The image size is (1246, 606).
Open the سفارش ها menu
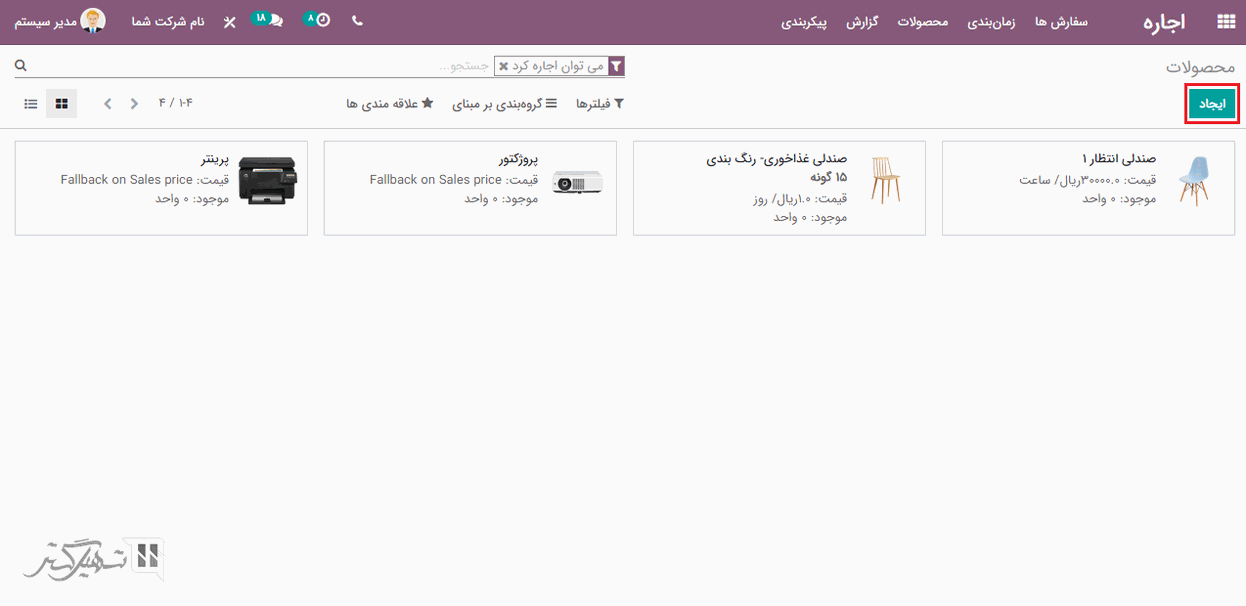(1061, 22)
